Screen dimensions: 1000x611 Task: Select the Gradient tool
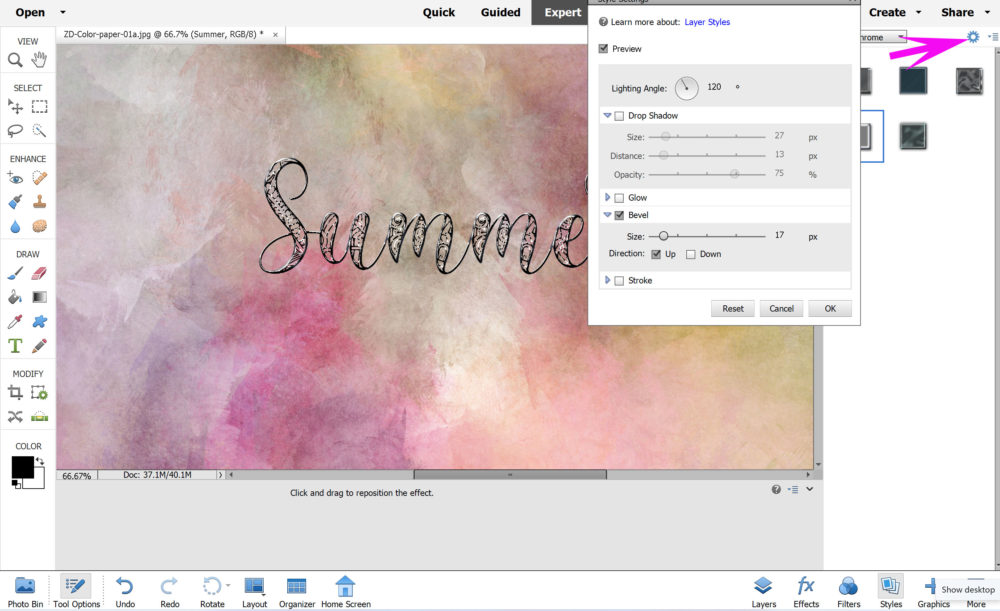pos(40,297)
